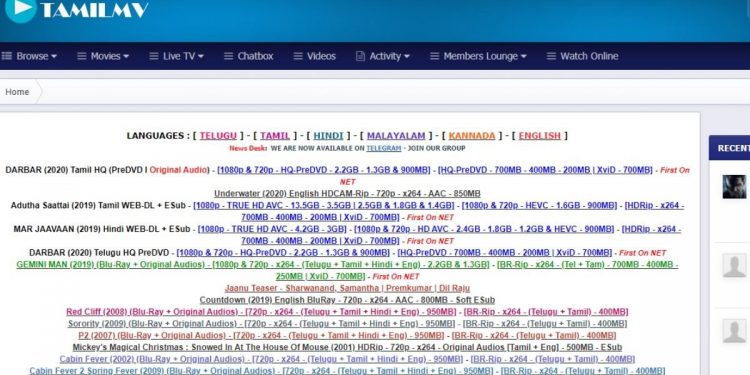Expand the Activity dropdown arrow
The width and height of the screenshot is (750, 375).
(407, 56)
